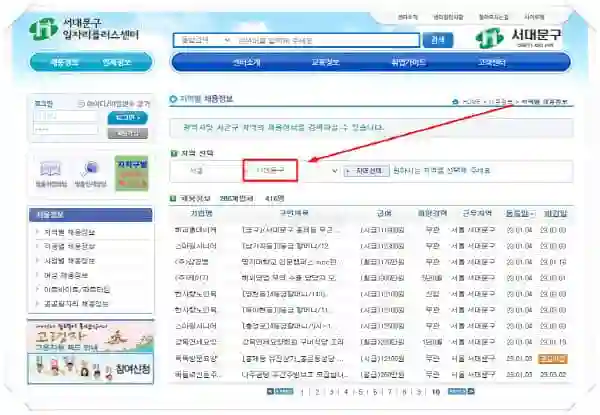
Task: Open the 고객센터 menu
Action: pyautogui.click(x=492, y=62)
